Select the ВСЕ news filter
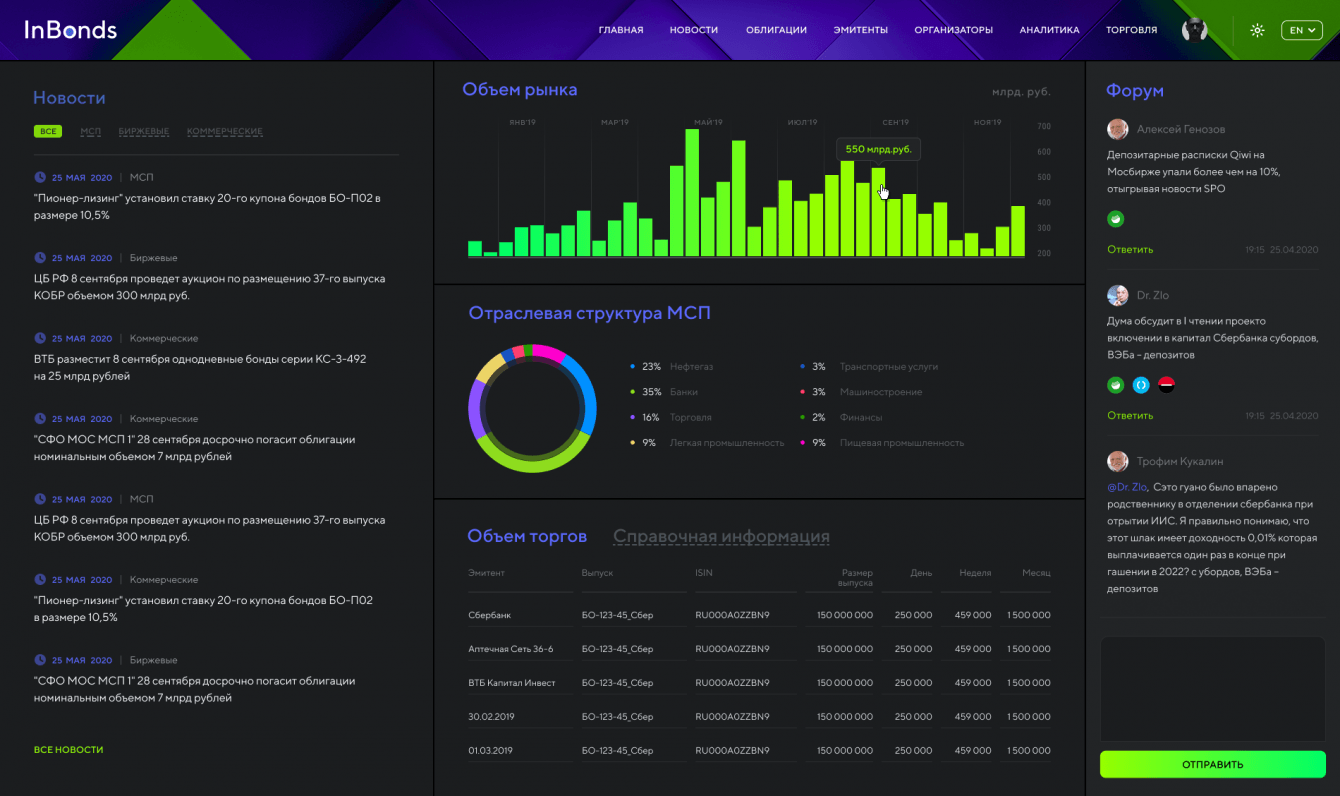The width and height of the screenshot is (1340, 796). [47, 131]
